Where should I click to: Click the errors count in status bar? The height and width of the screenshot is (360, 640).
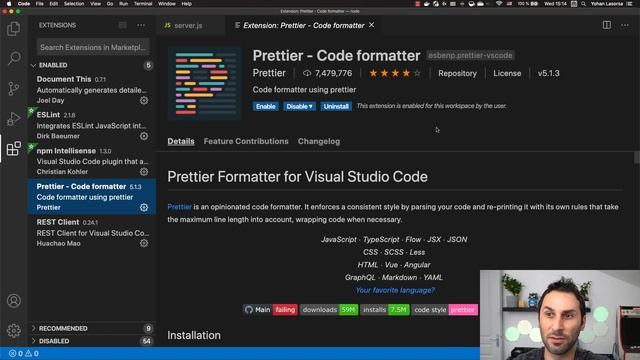point(16,353)
